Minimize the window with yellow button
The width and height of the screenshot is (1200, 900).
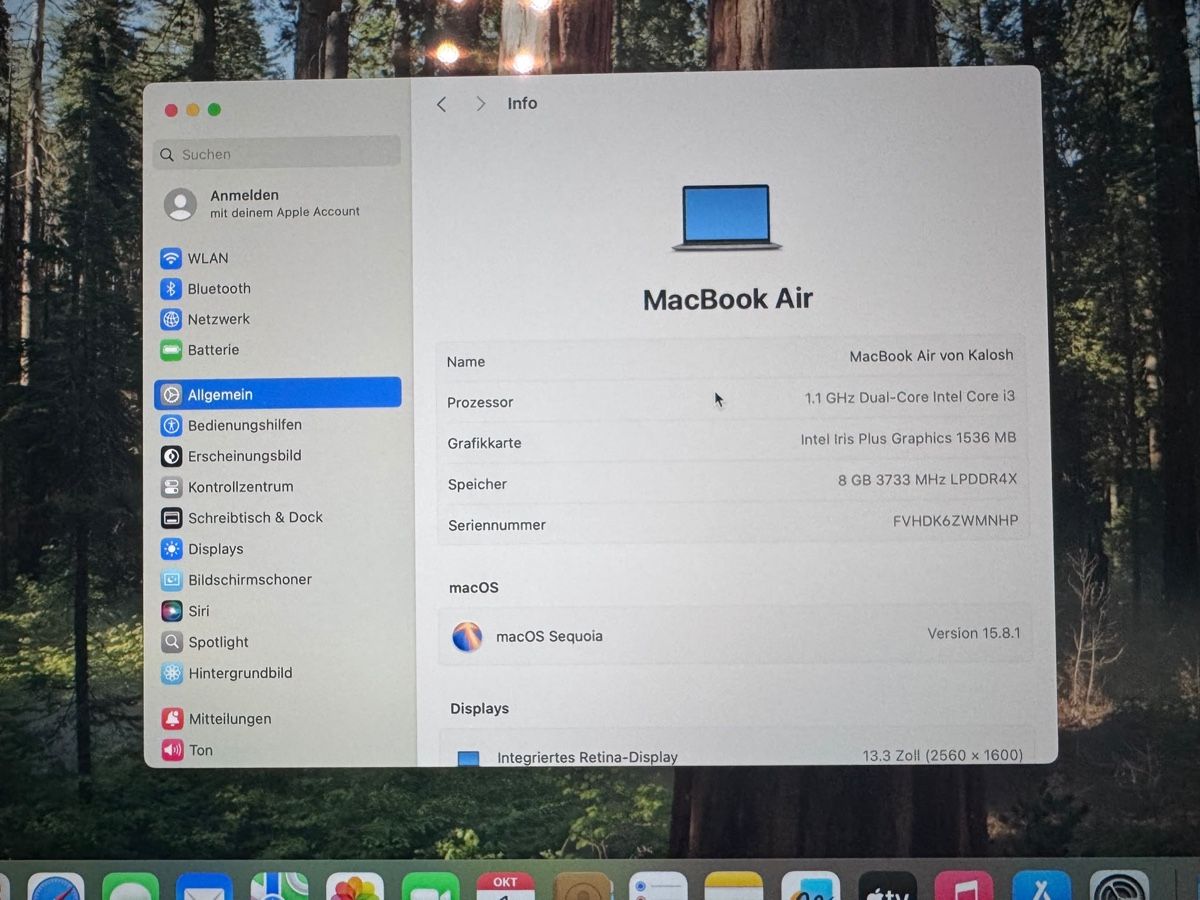coord(193,110)
